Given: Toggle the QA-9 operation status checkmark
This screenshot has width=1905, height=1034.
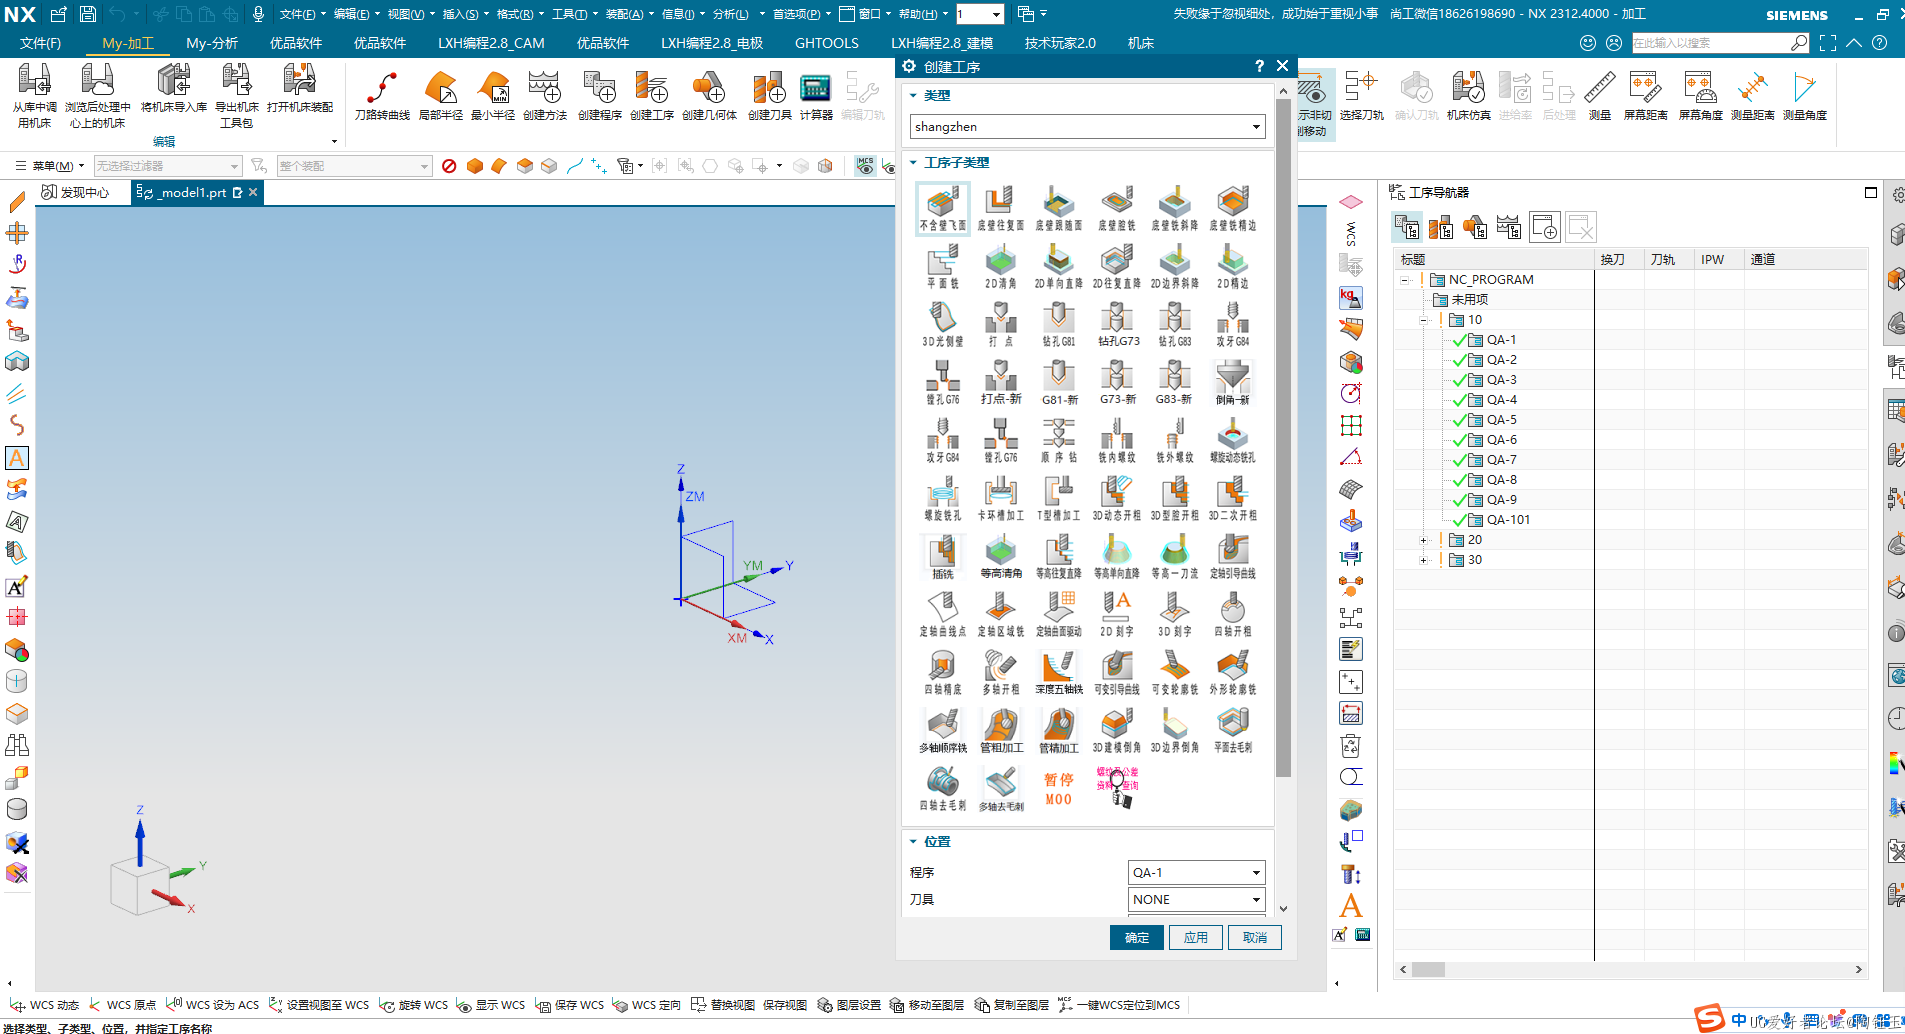Looking at the screenshot, I should 1460,500.
